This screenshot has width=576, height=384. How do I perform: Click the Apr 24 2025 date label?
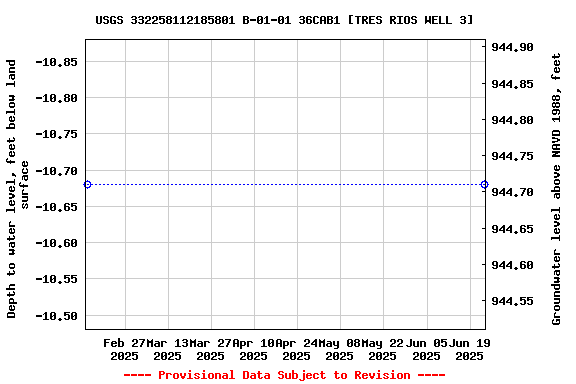coord(296,349)
